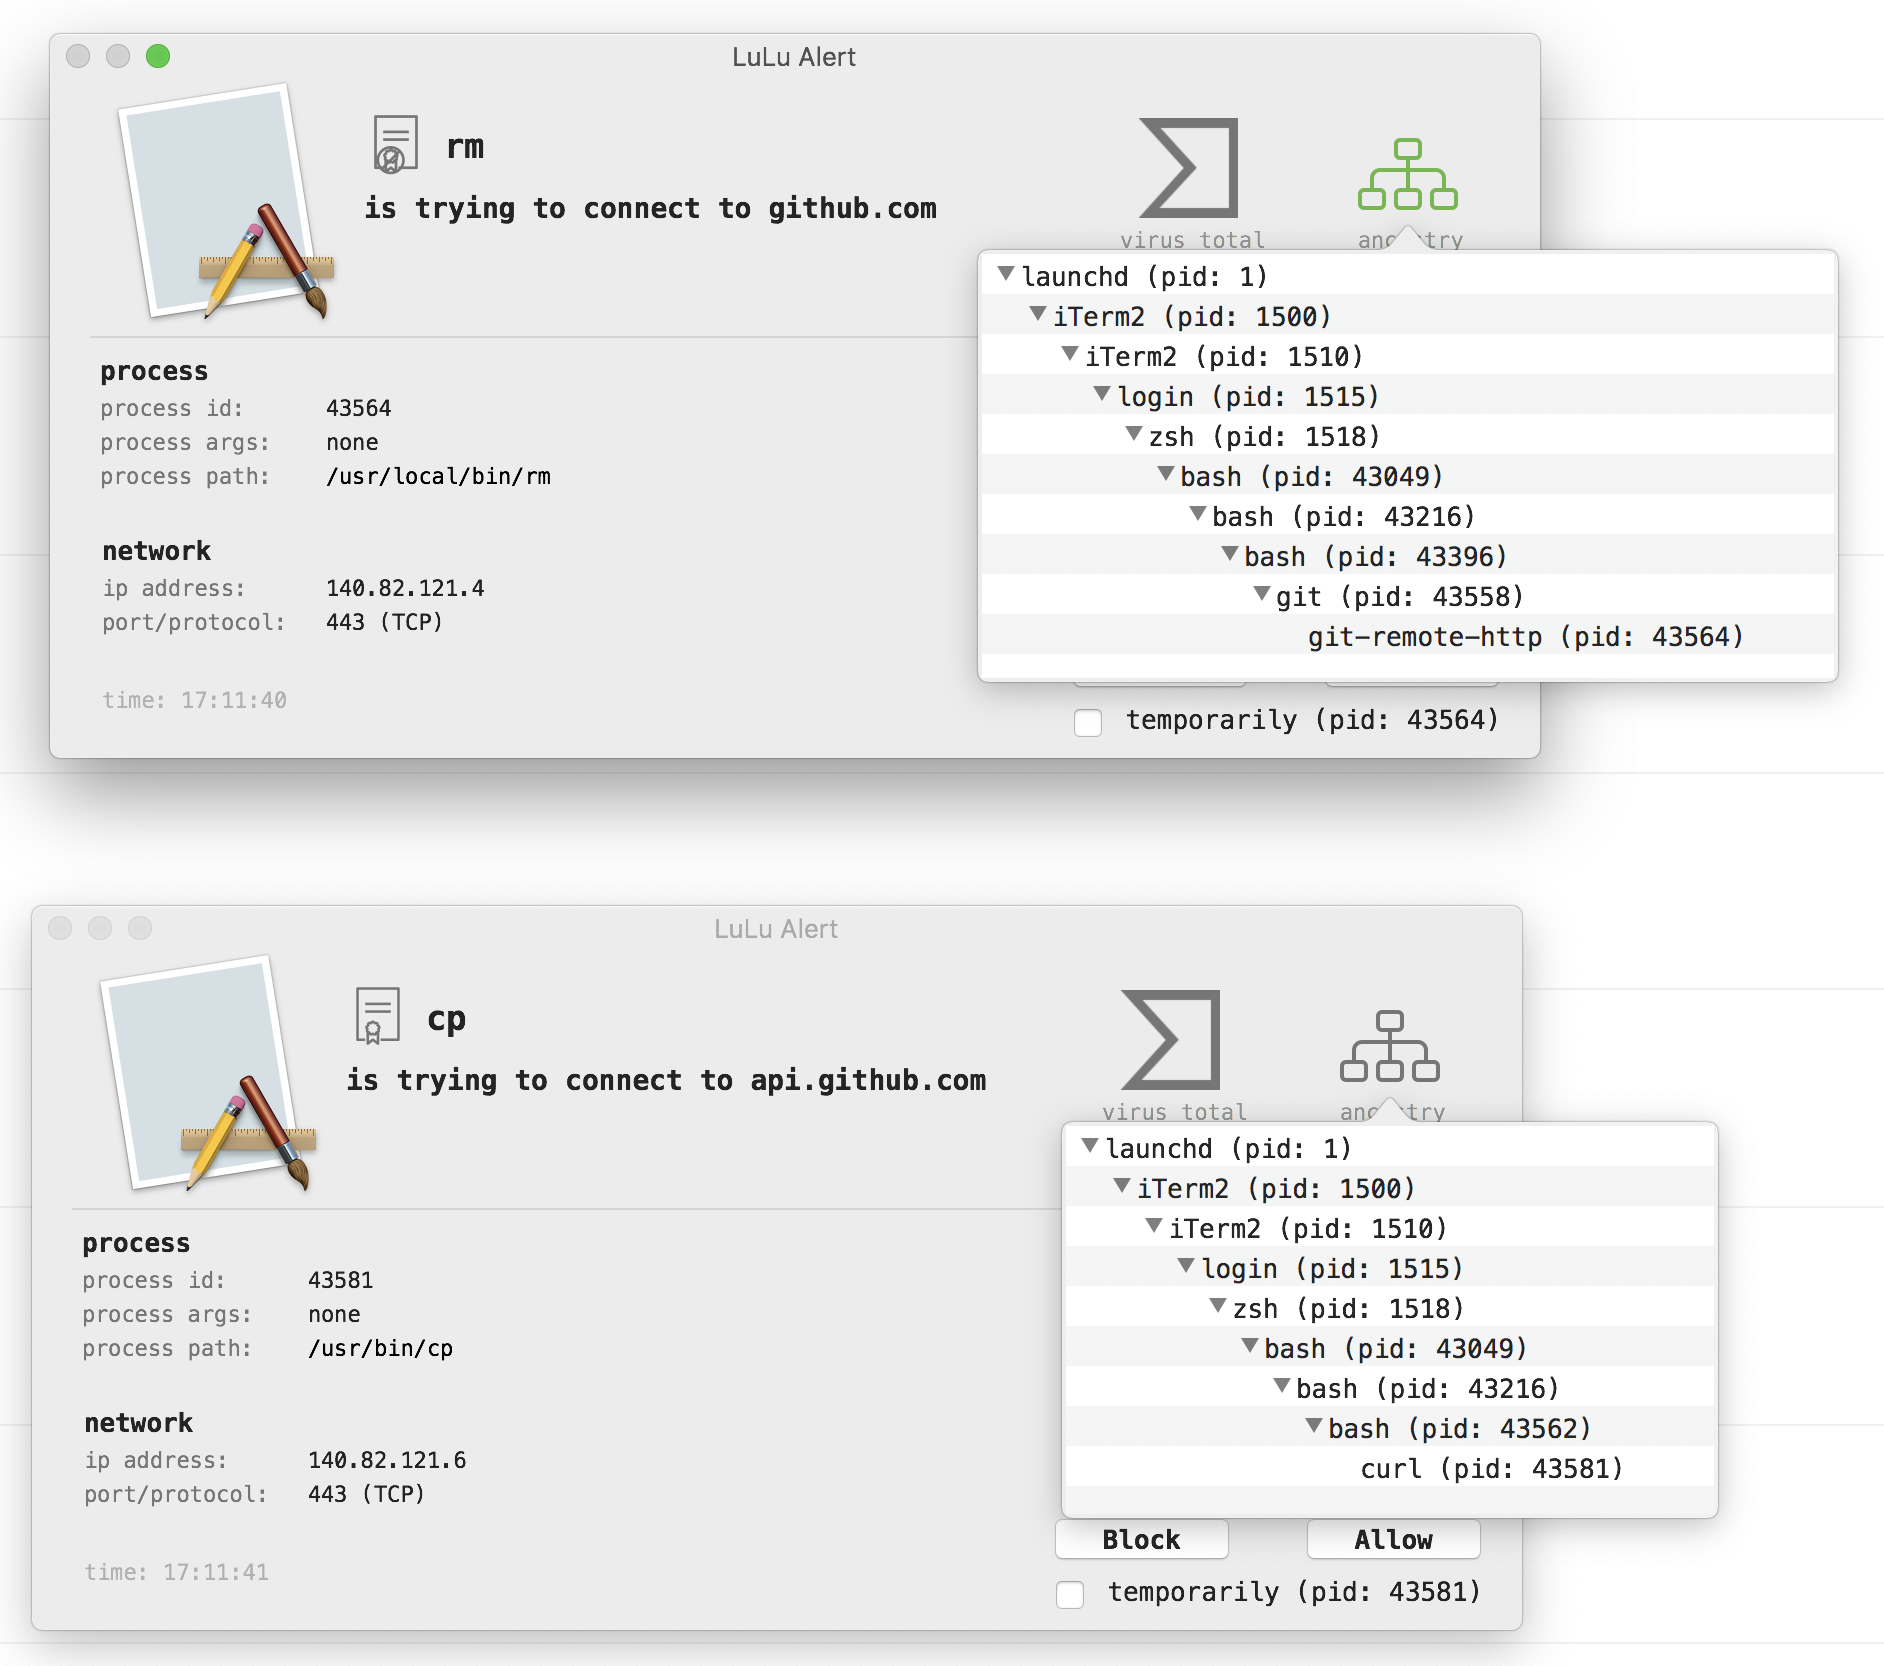
Task: Collapse zsh pid 1518 in cp ancestry
Action: 1218,1305
